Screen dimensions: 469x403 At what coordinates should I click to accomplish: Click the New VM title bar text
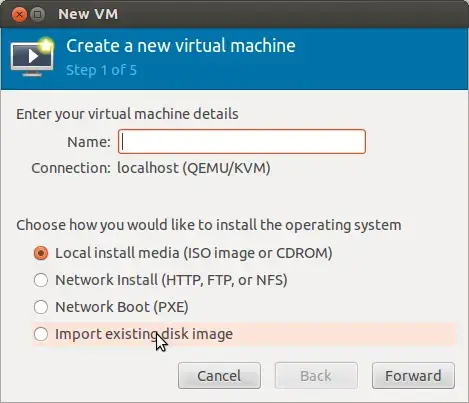pos(88,14)
